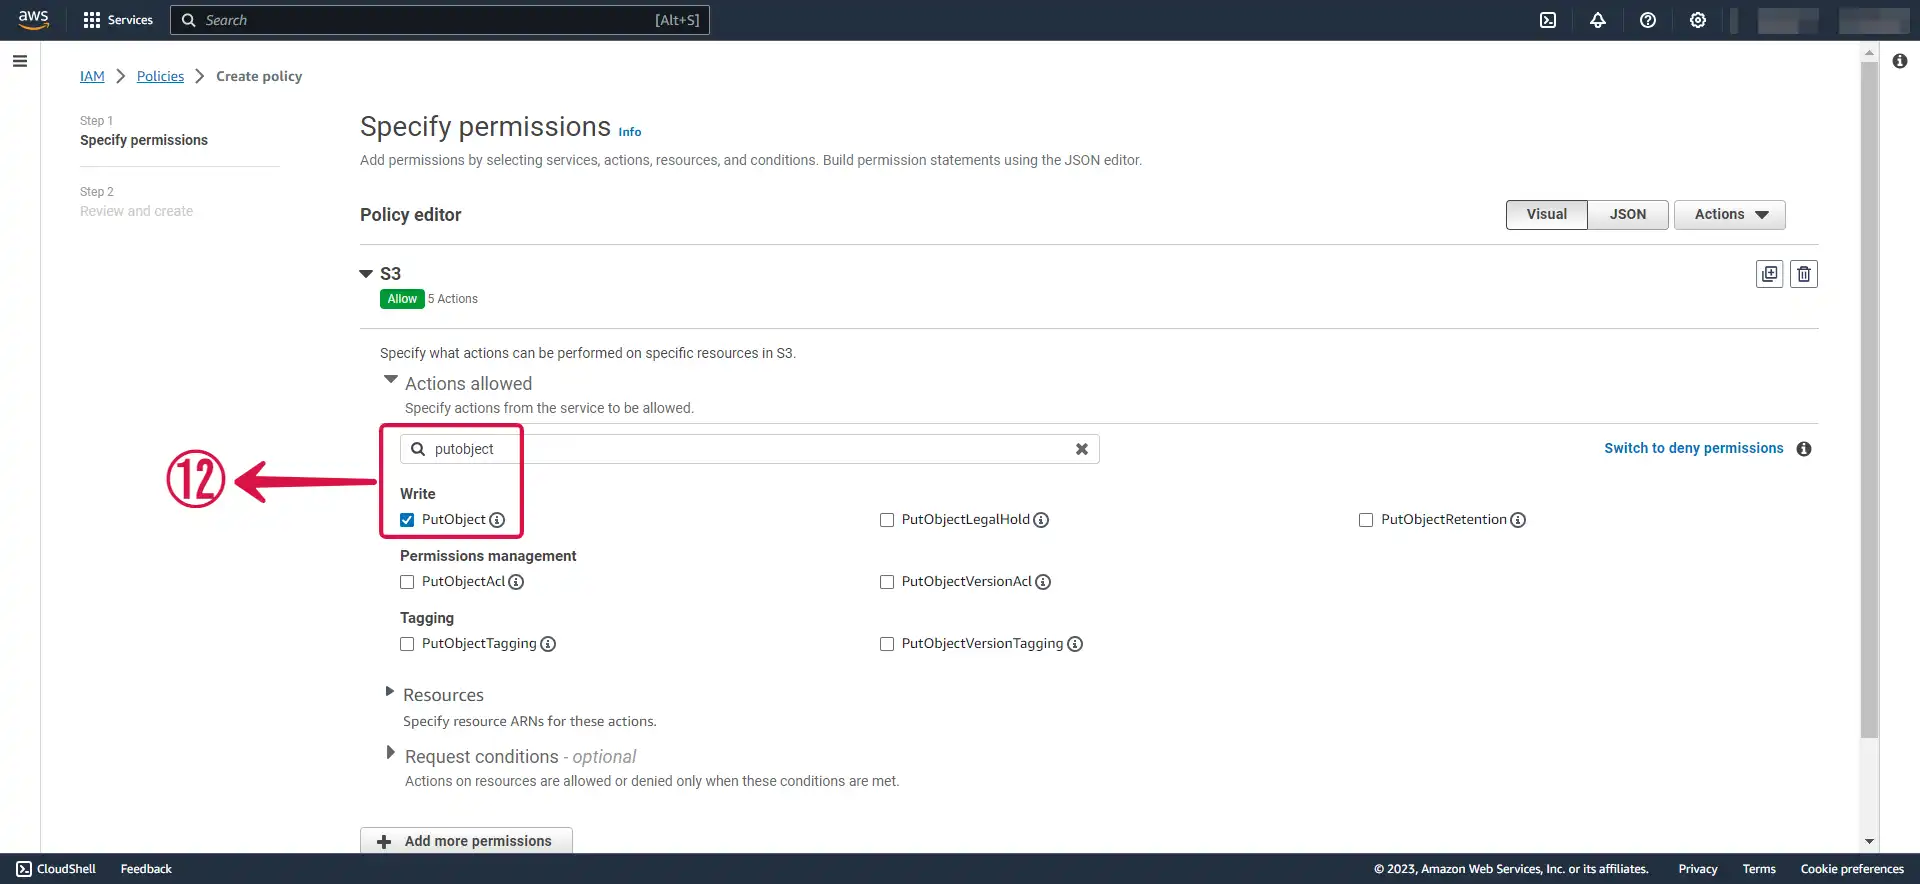Click Add more permissions button
Image resolution: width=1920 pixels, height=884 pixels.
466,841
